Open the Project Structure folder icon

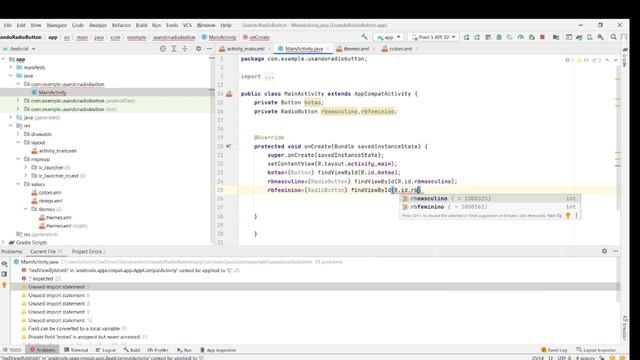coord(556,37)
